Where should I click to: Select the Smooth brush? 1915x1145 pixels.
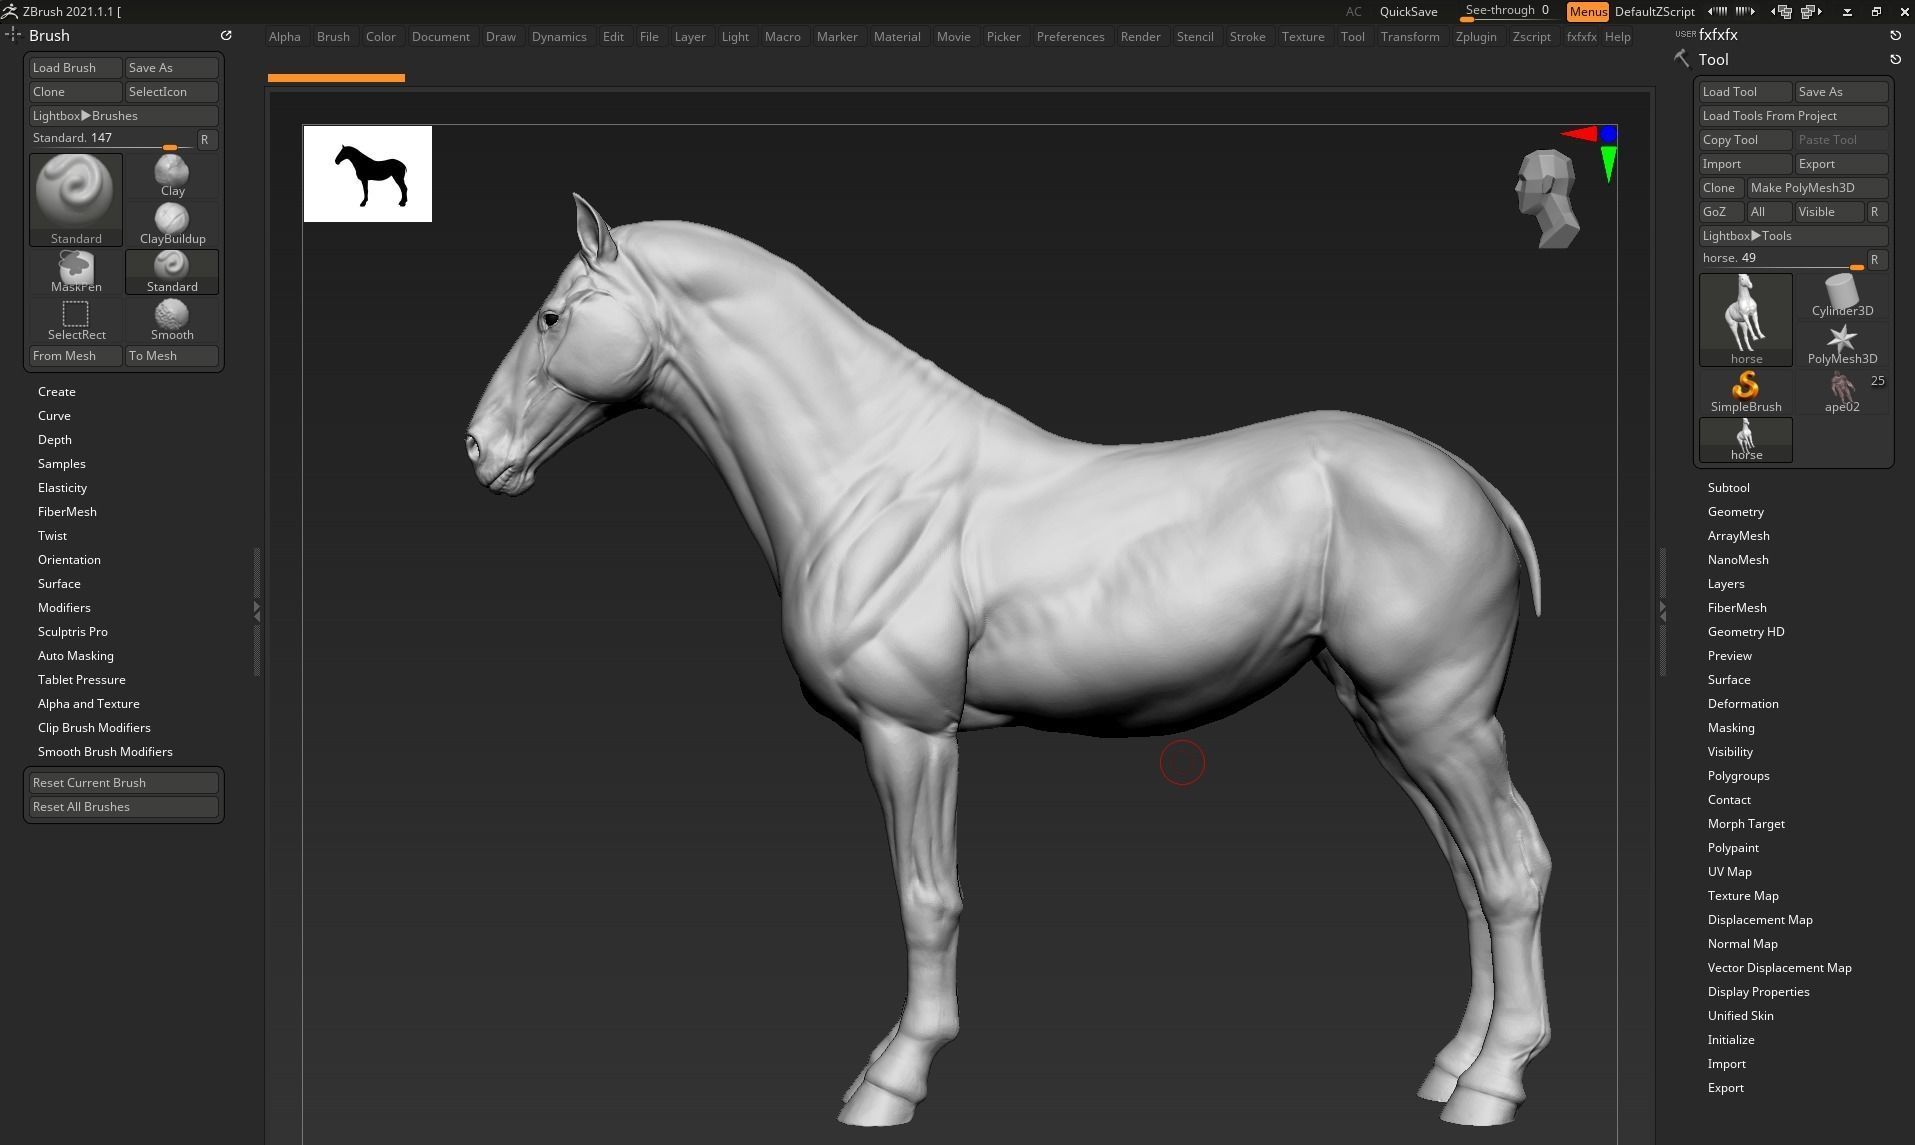point(171,317)
